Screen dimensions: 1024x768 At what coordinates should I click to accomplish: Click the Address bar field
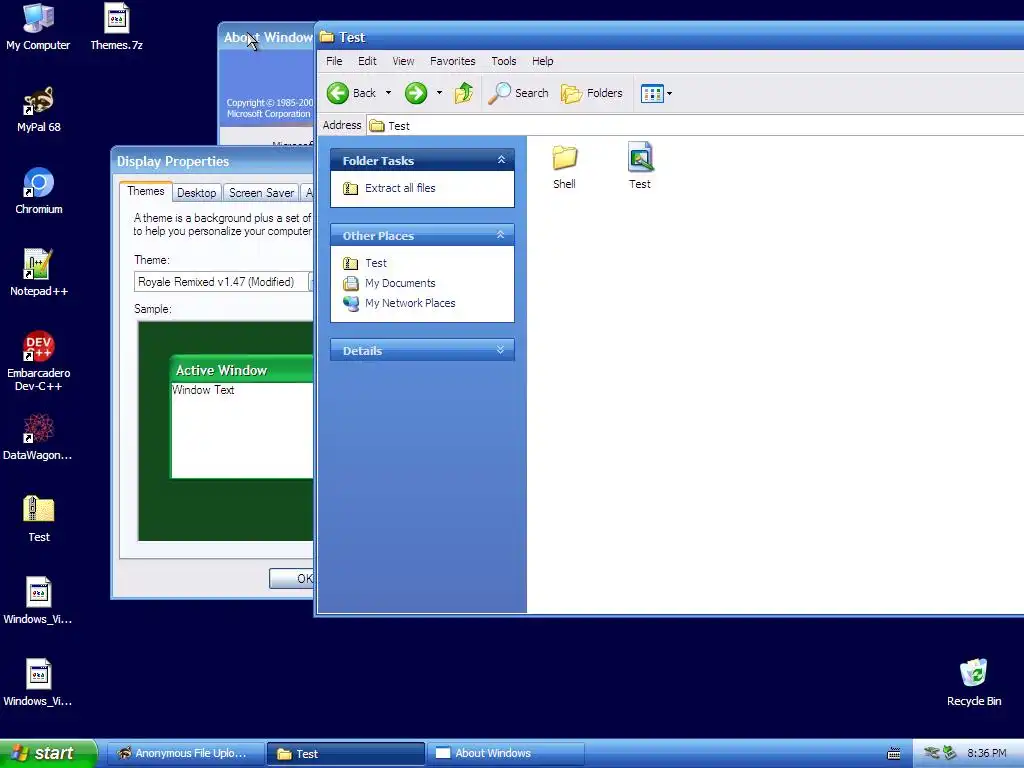695,125
